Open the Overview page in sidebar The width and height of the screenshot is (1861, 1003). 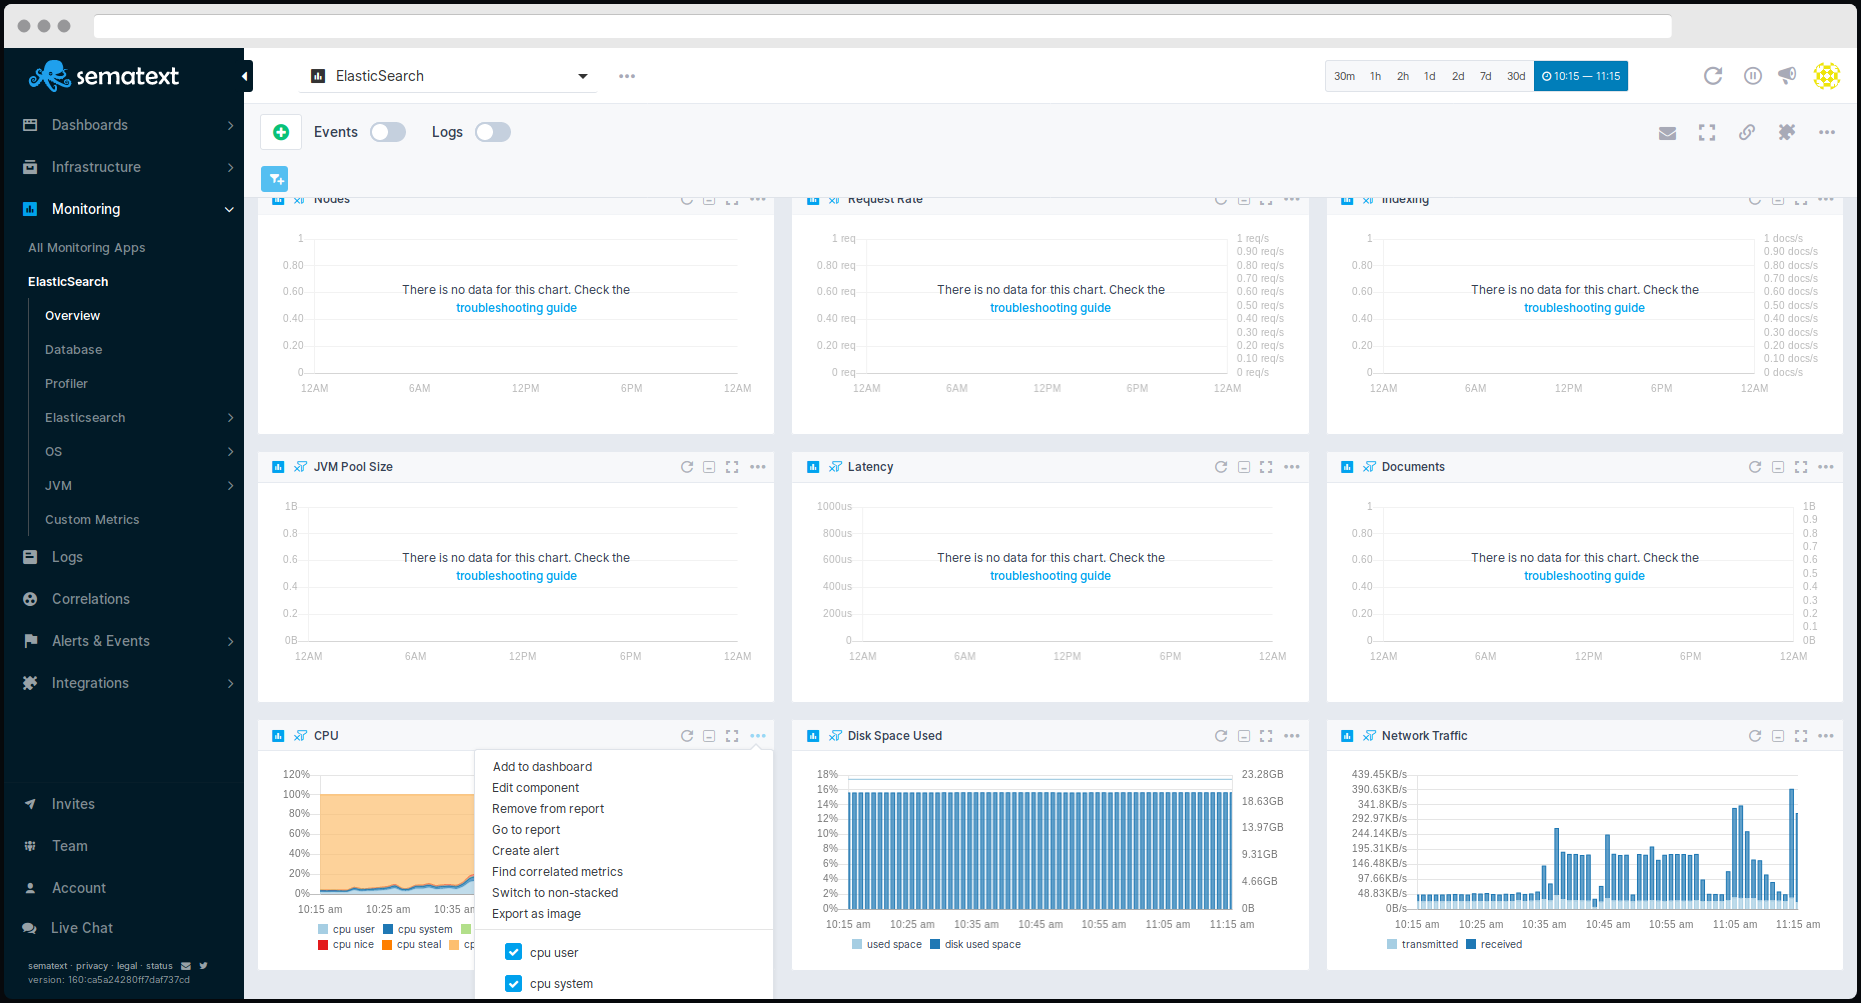tap(72, 316)
